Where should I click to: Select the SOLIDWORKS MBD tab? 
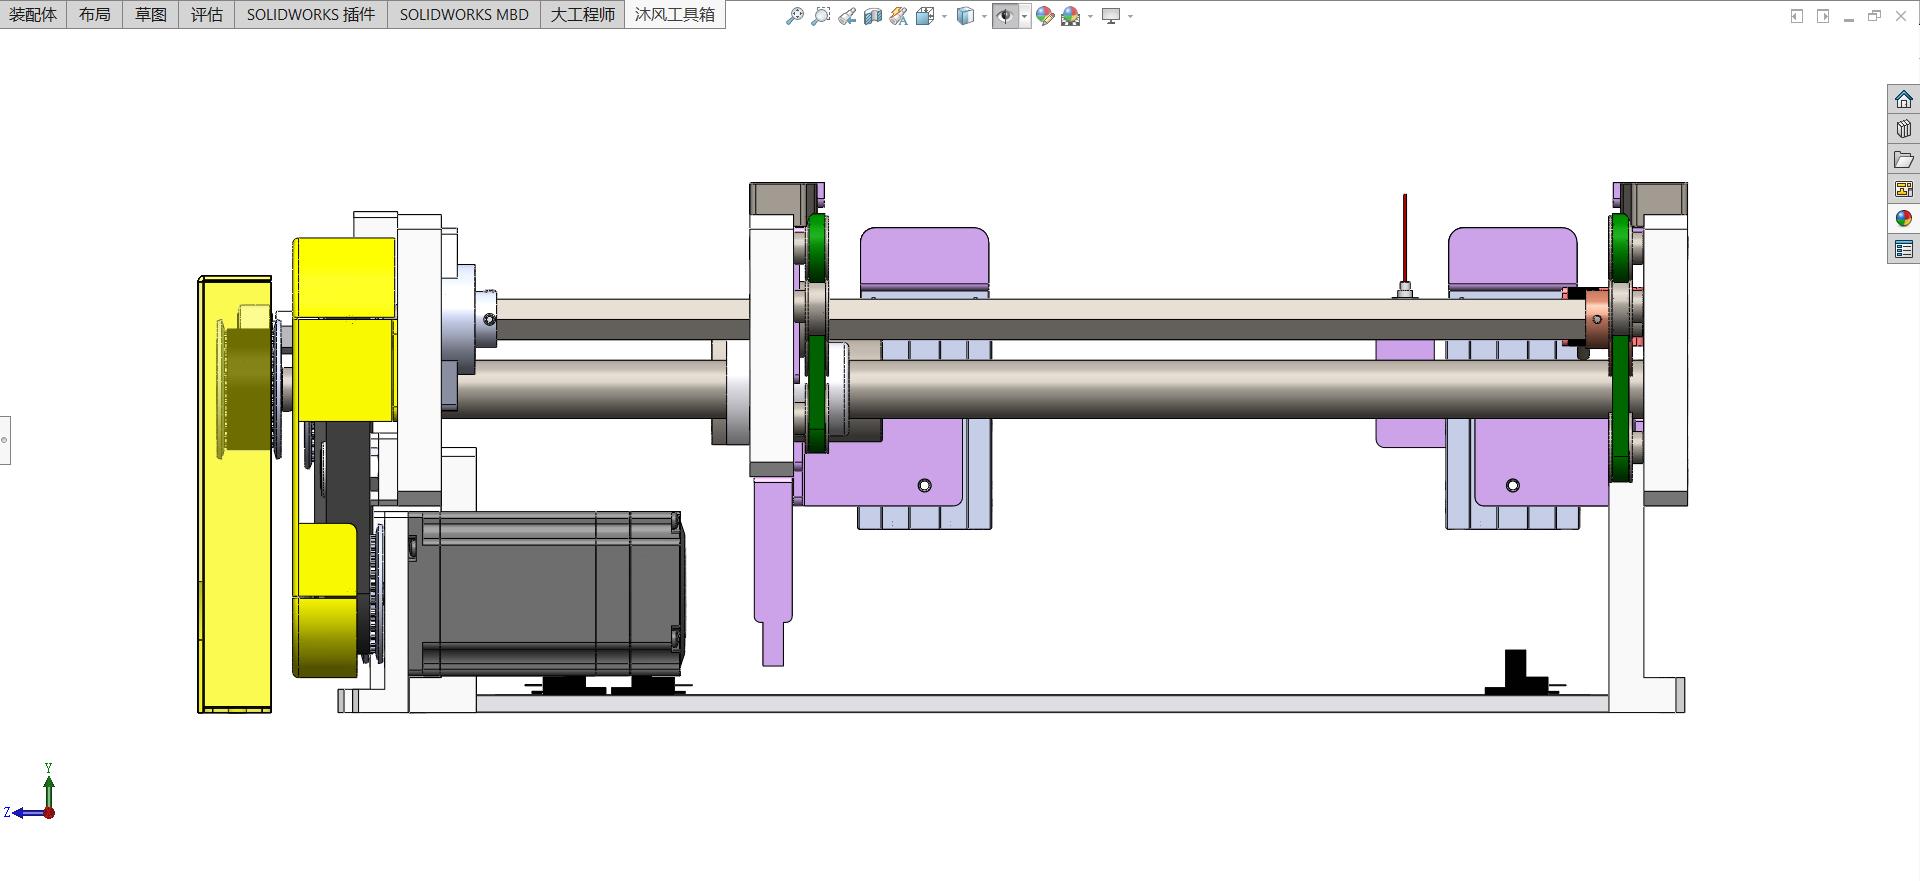464,14
